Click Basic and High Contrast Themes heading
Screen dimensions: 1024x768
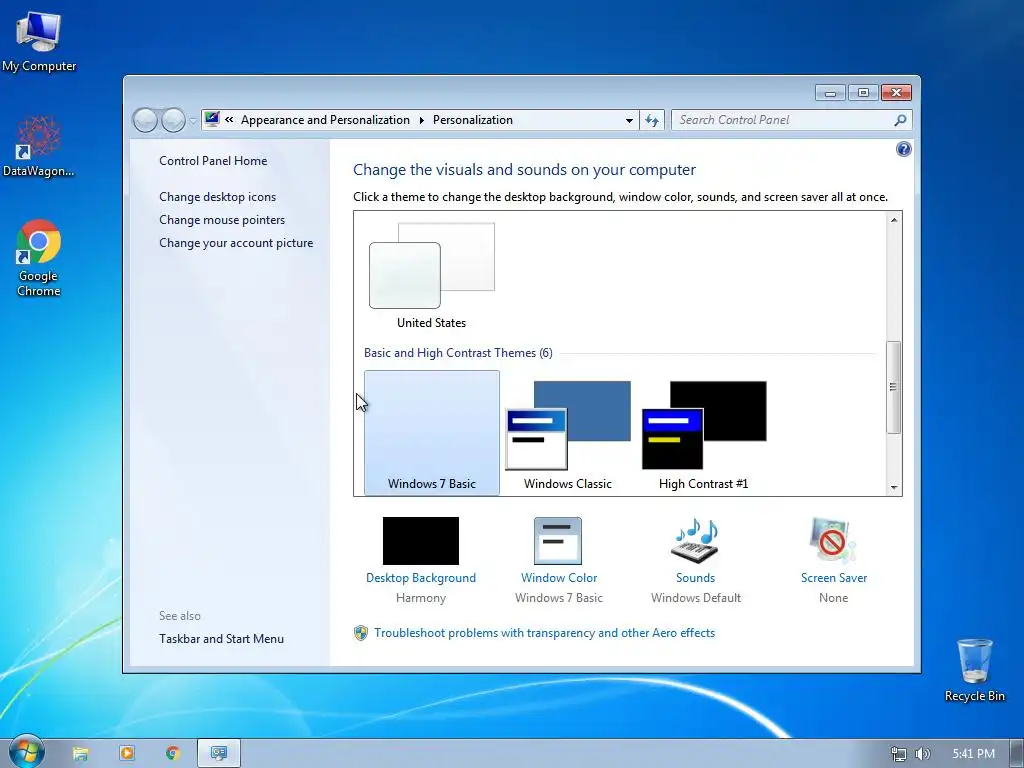point(458,353)
